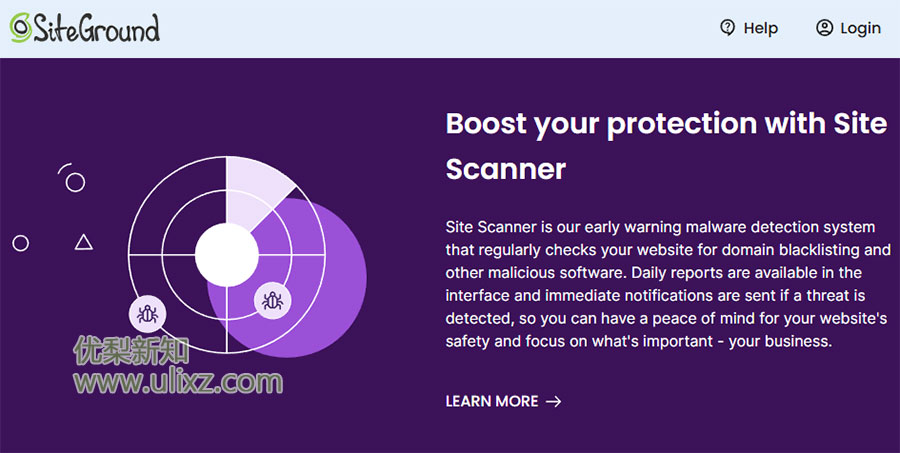This screenshot has height=453, width=900.
Task: Click the Login user profile icon
Action: 824,28
